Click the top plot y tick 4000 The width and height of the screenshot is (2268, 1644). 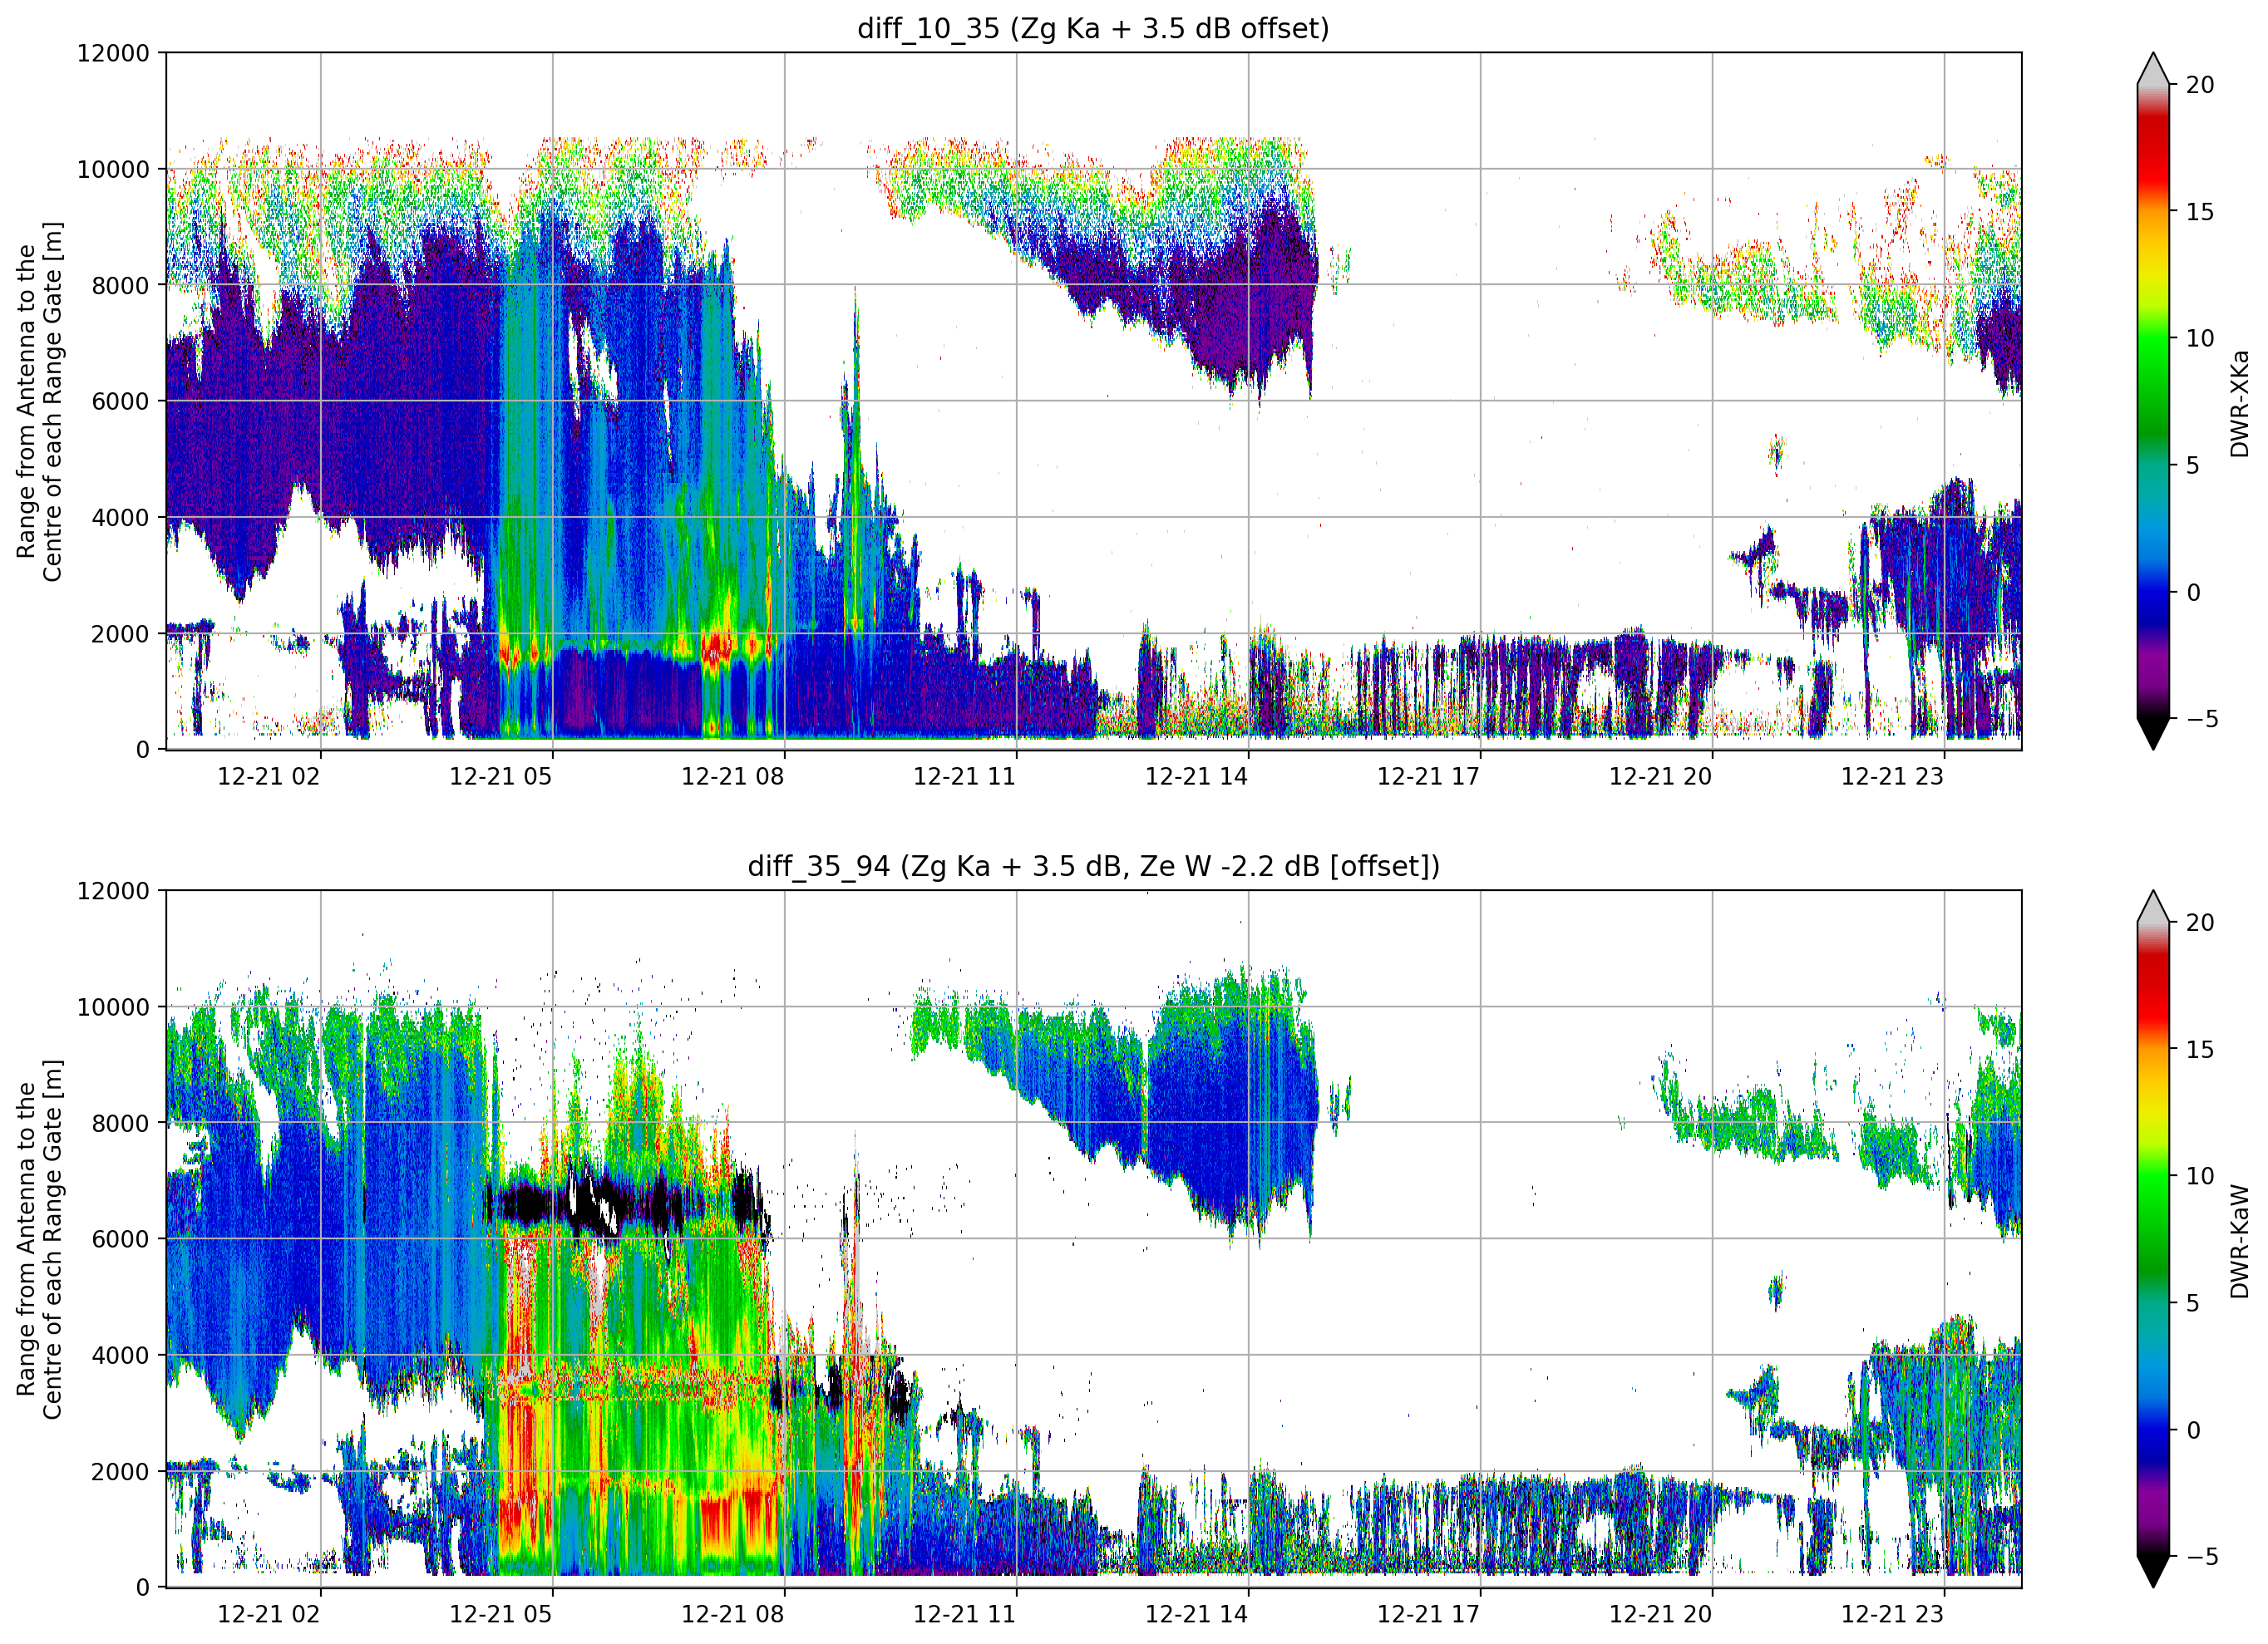click(x=120, y=517)
